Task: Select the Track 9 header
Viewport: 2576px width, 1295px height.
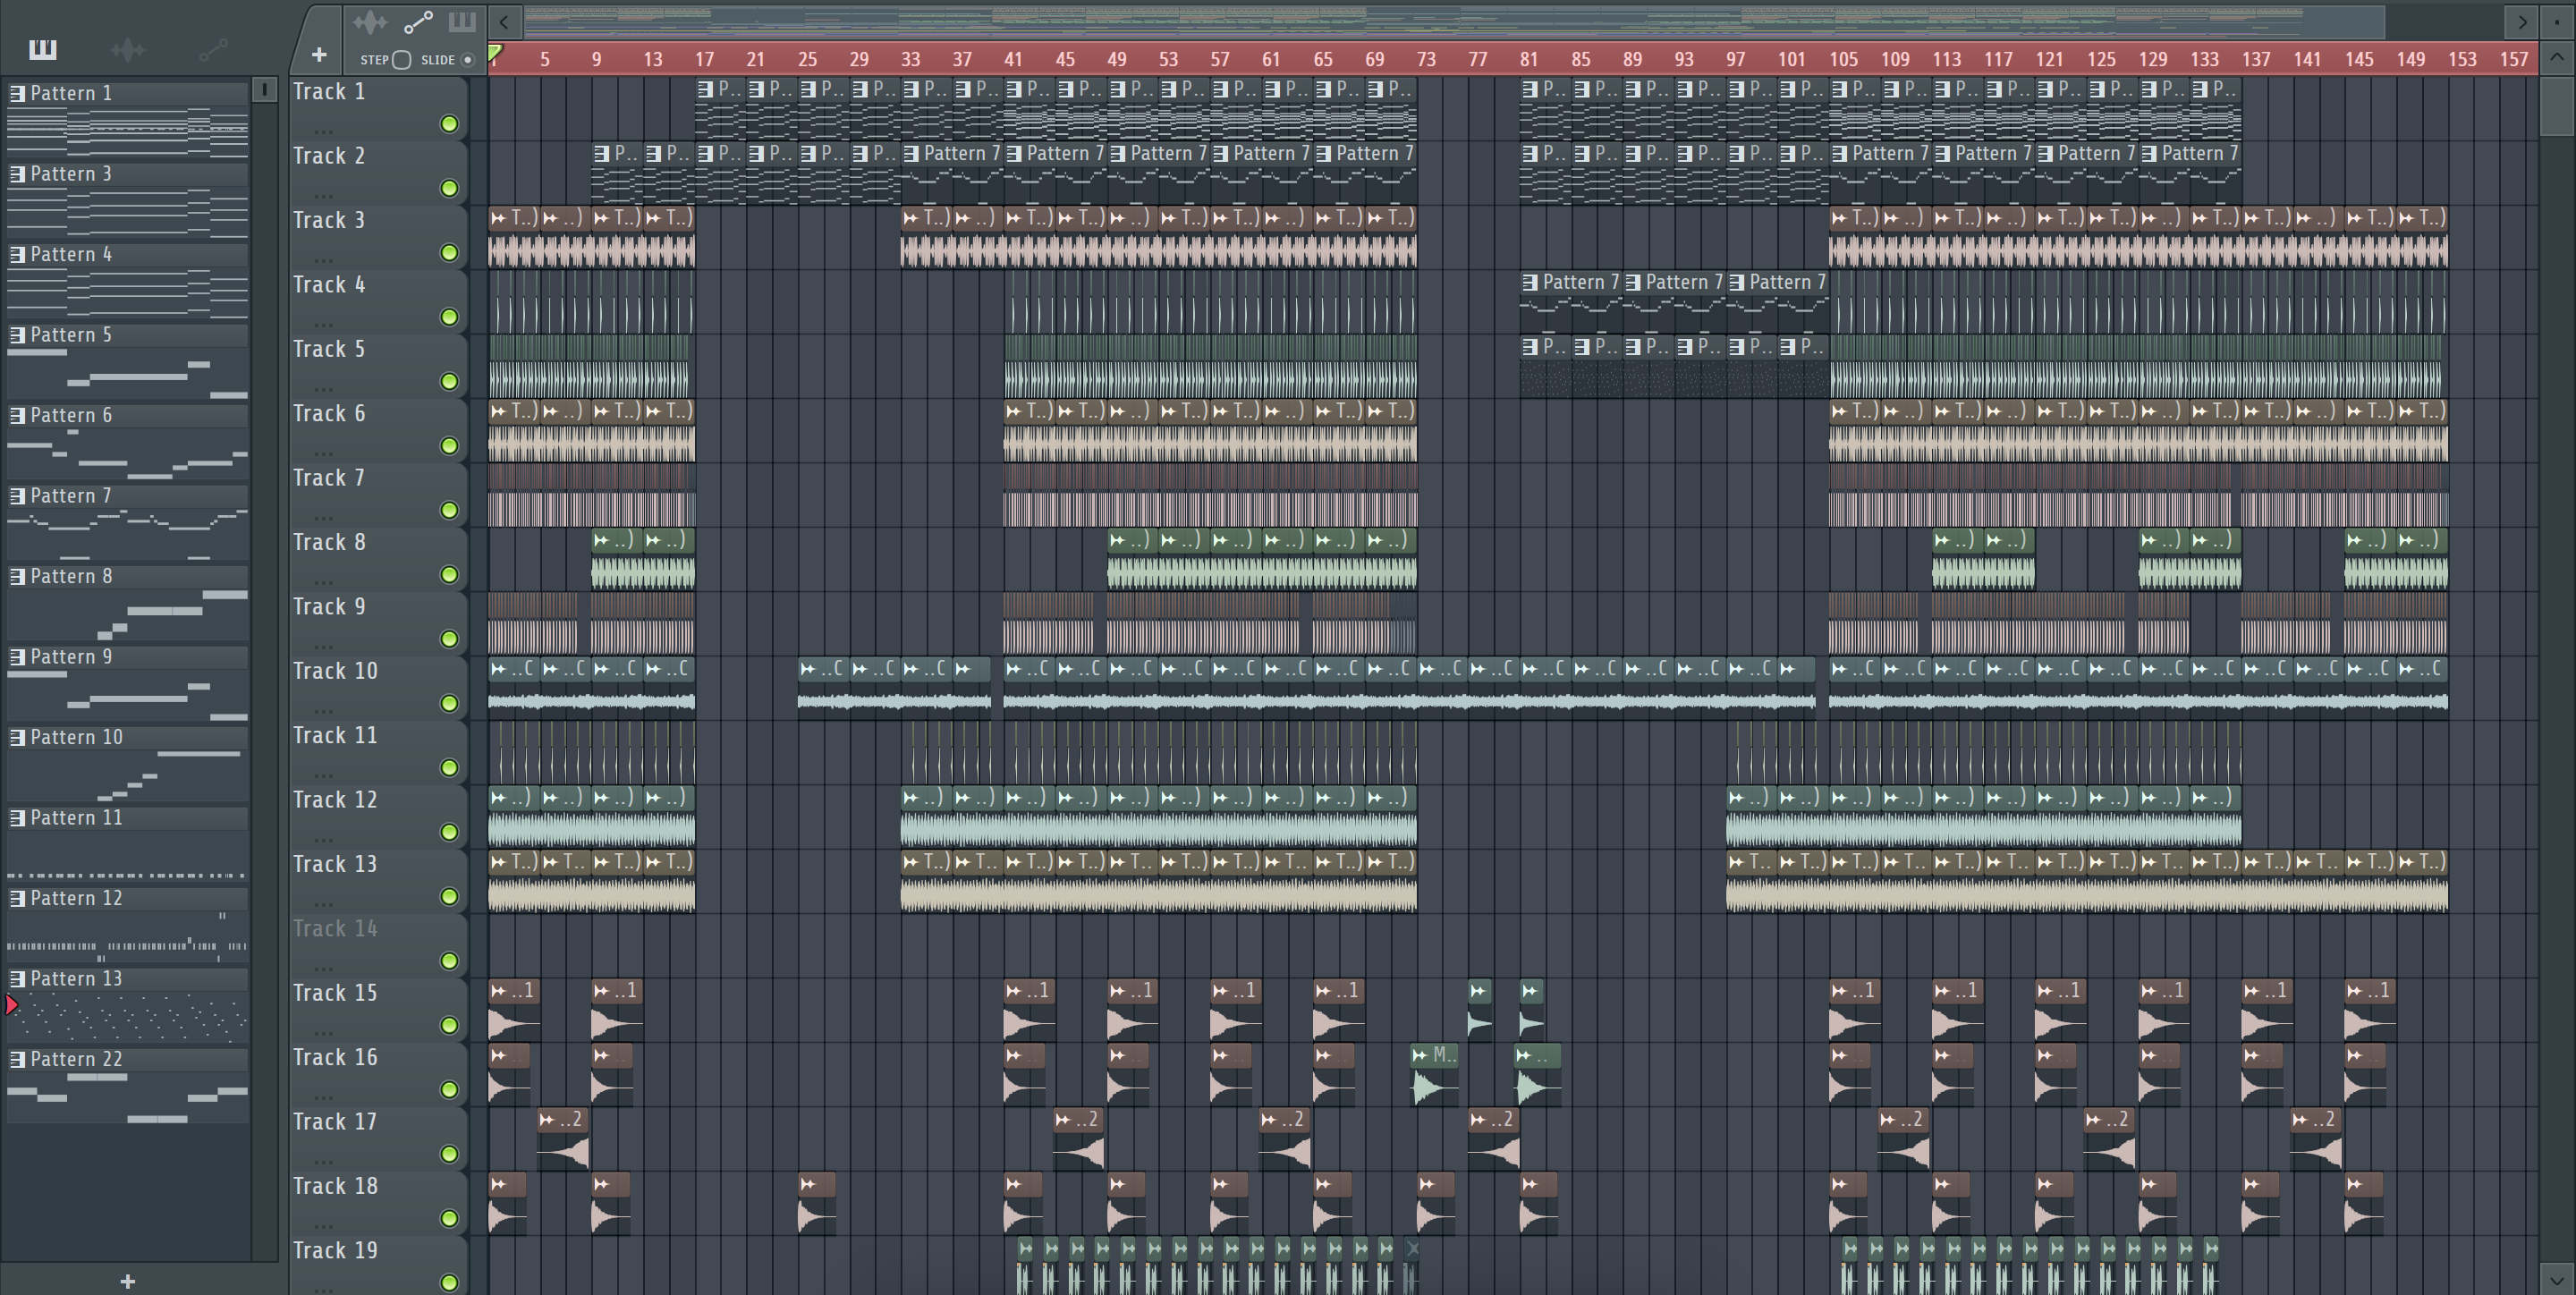Action: click(378, 623)
